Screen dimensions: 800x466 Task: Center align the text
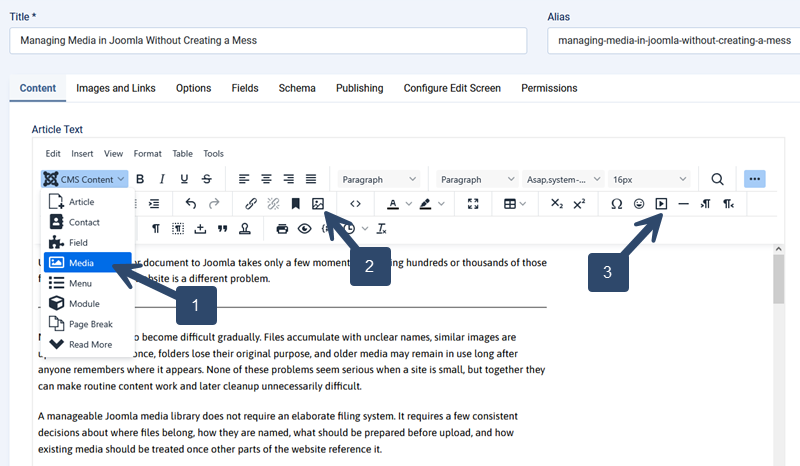coord(266,179)
